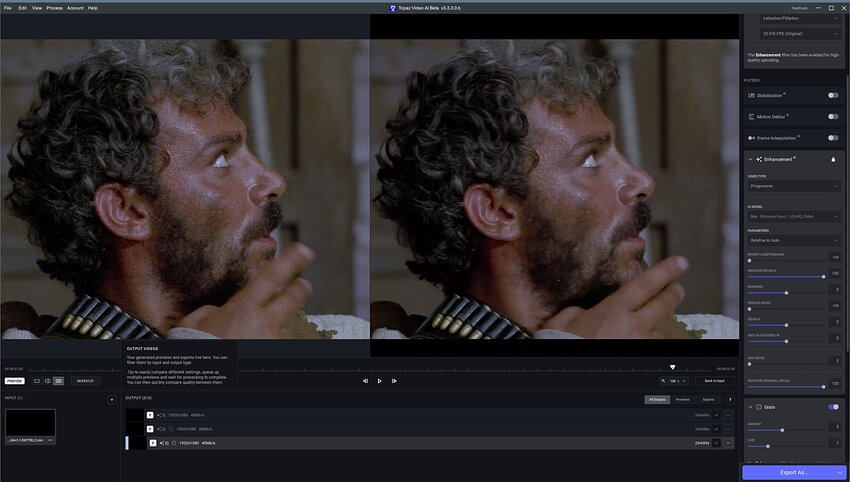Toggle checkmark on the 23m59s output row
The height and width of the screenshot is (482, 850).
716,443
